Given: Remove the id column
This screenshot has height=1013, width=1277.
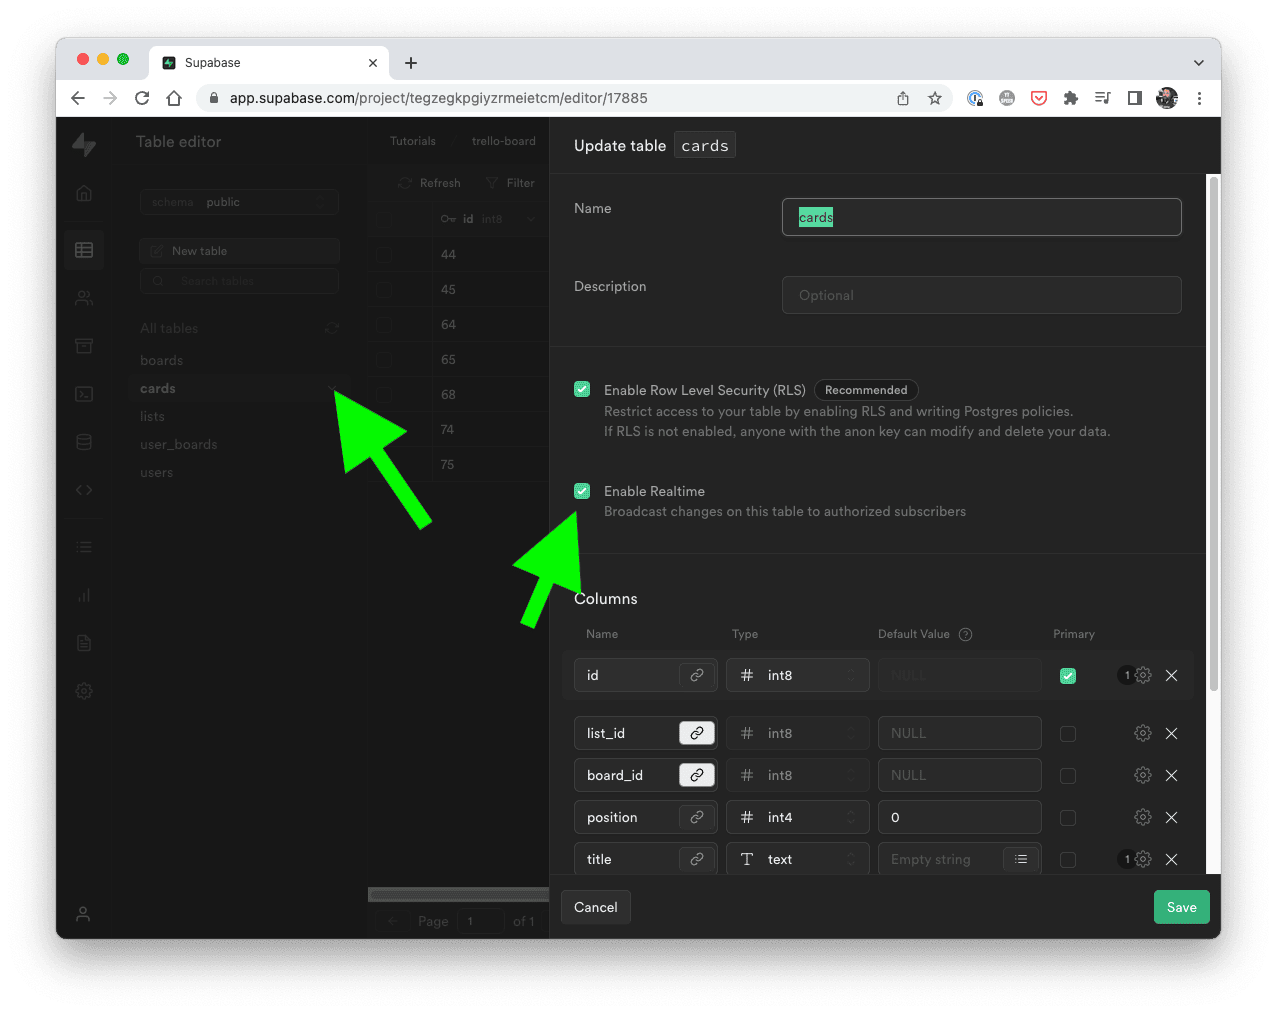Looking at the screenshot, I should coord(1172,675).
